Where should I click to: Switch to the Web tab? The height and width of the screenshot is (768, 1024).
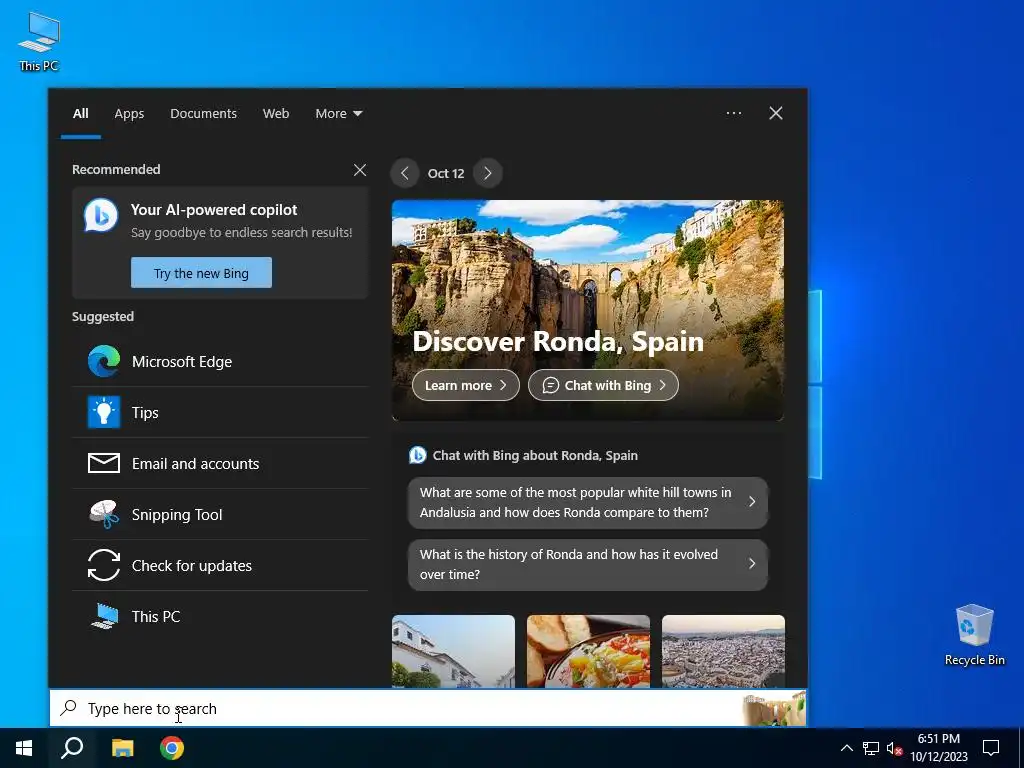[276, 114]
